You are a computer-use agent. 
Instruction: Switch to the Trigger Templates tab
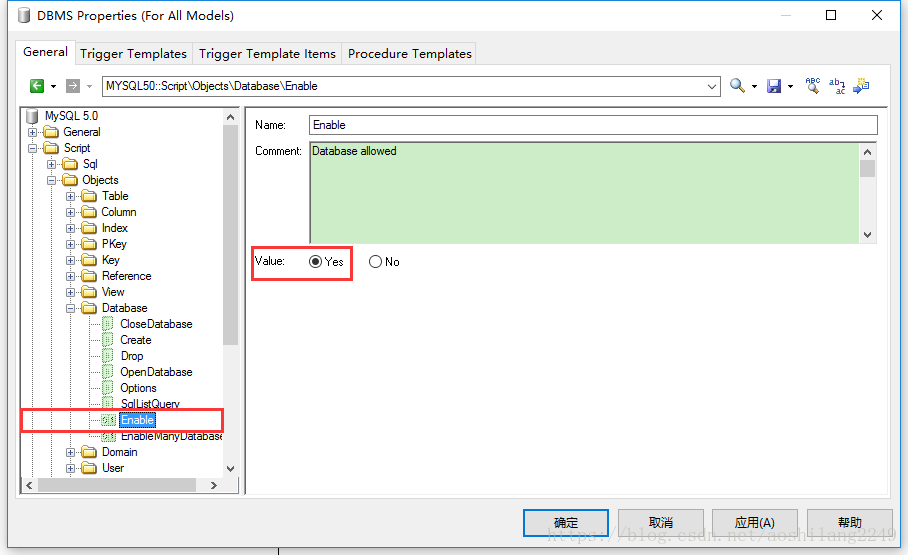(x=133, y=54)
